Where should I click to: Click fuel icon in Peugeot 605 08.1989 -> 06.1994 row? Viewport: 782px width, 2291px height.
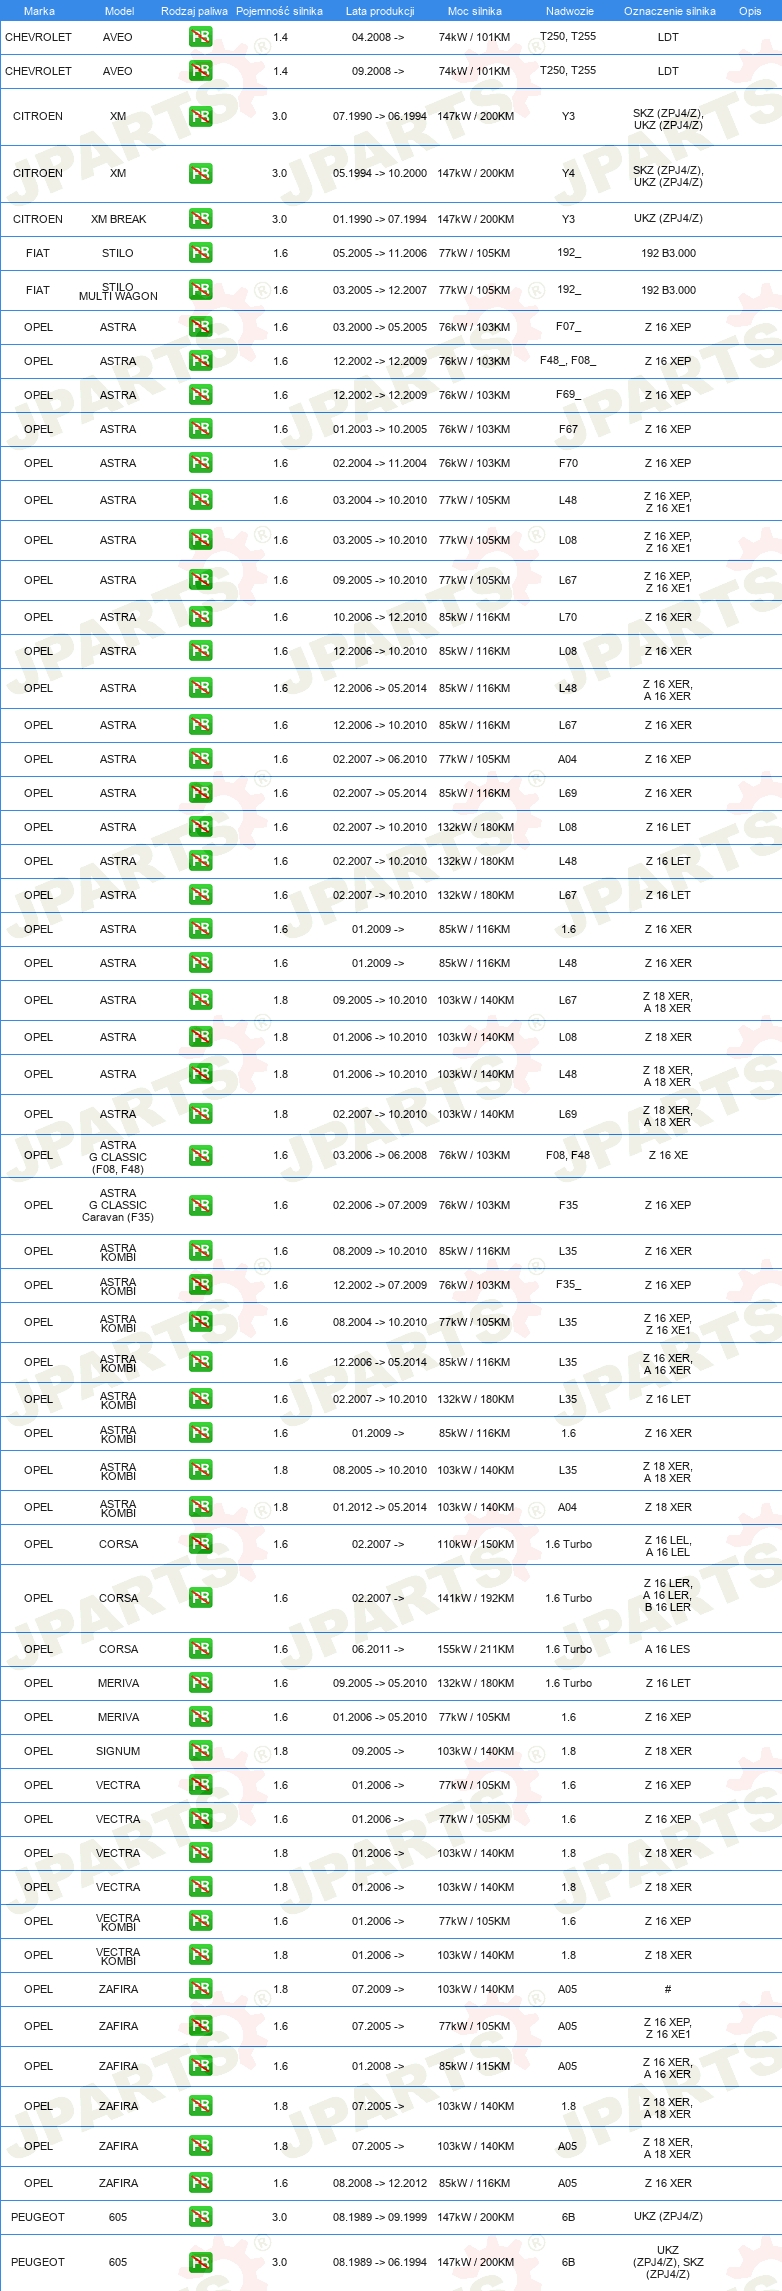(x=200, y=2263)
